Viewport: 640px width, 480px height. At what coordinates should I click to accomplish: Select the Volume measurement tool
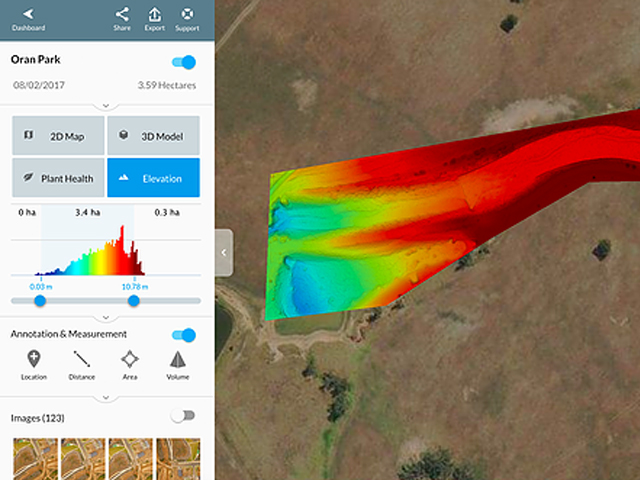pos(177,365)
